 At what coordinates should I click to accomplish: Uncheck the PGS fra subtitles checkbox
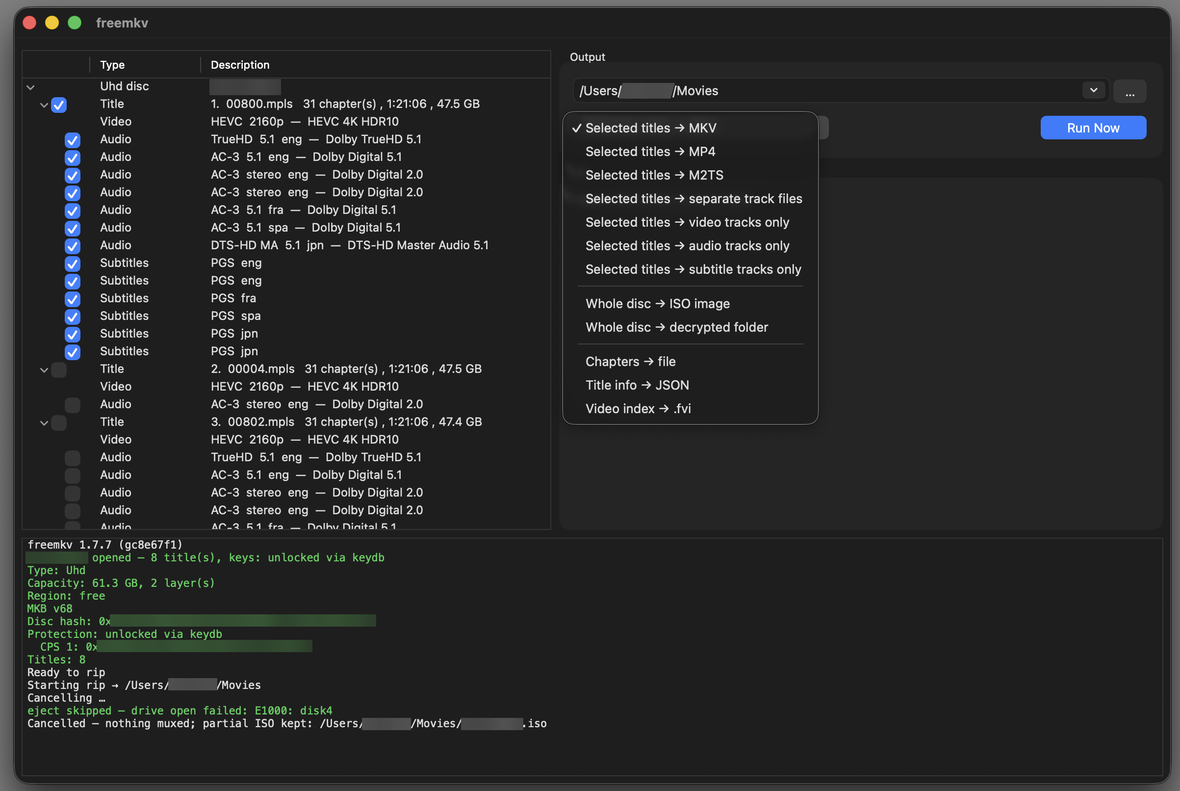[72, 299]
